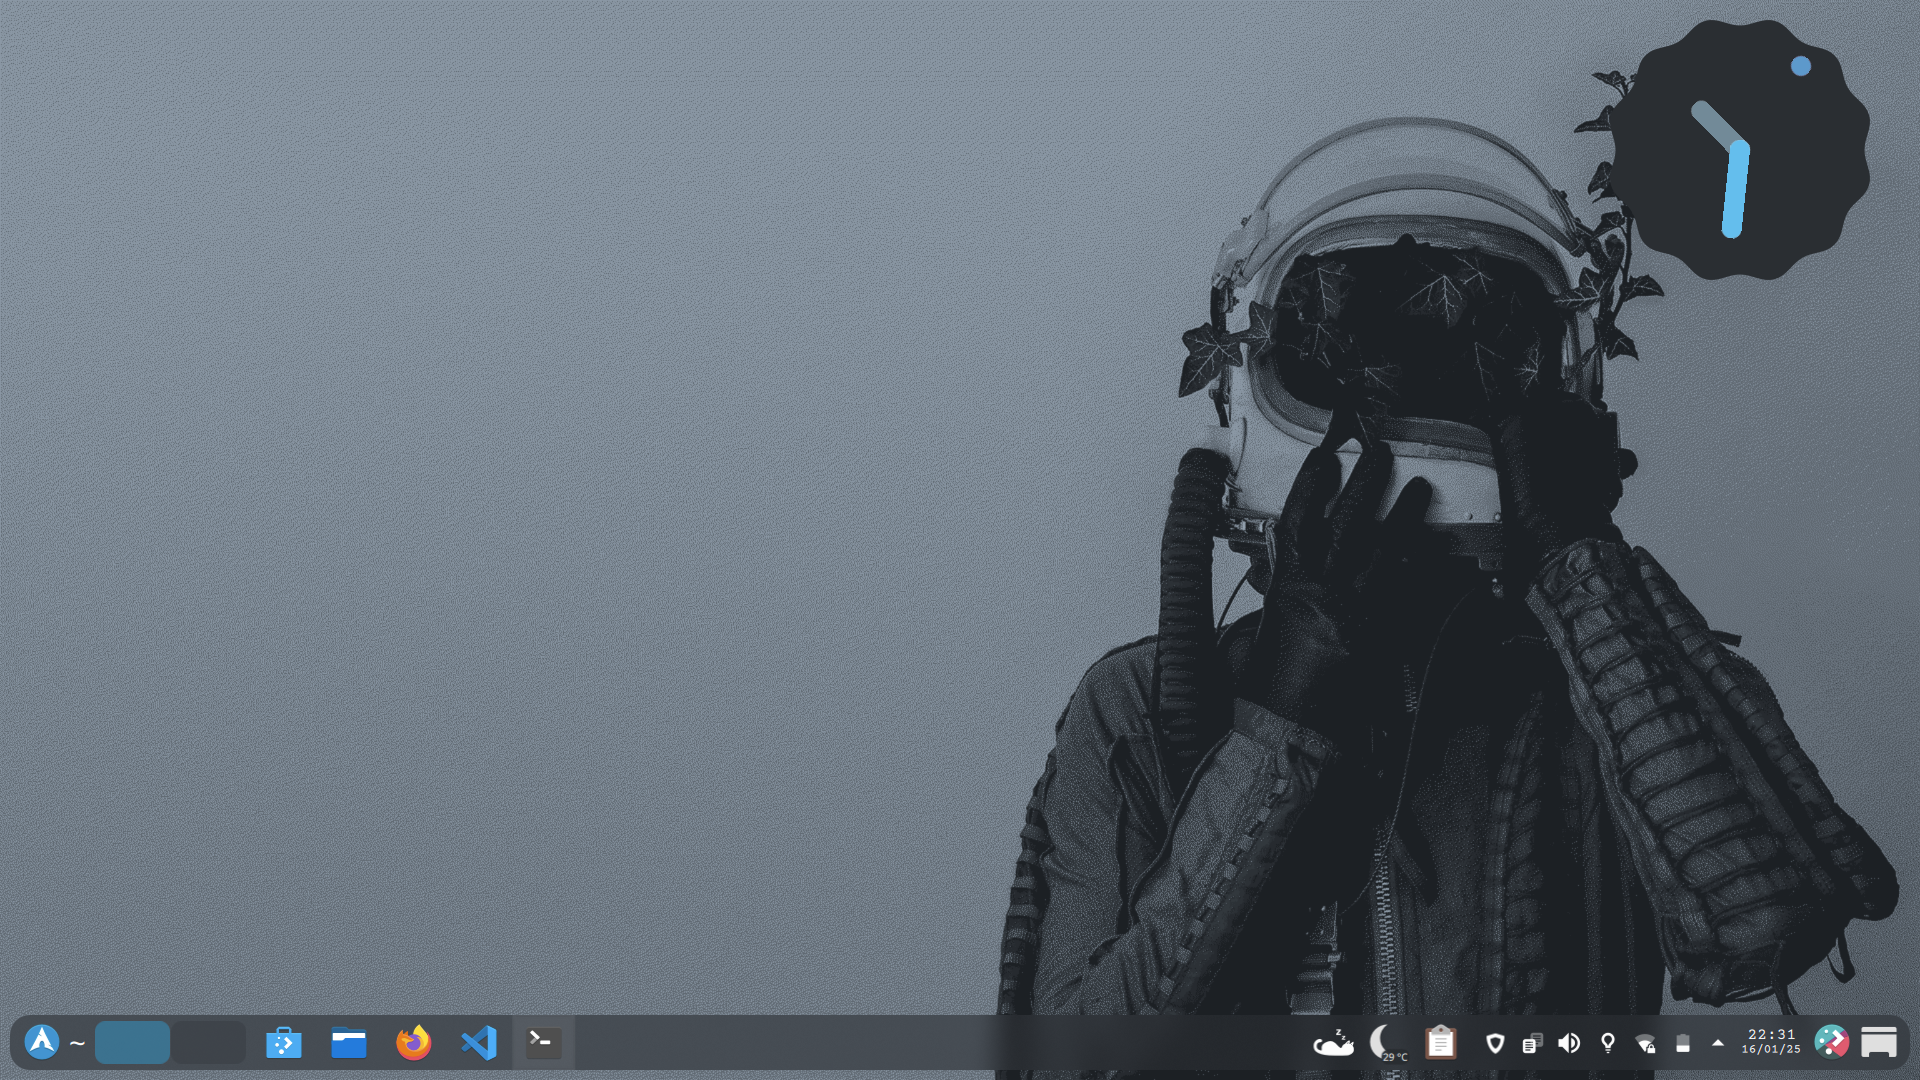Open calendar from the 22:31 clock
This screenshot has height=1080, width=1920.
point(1771,1042)
